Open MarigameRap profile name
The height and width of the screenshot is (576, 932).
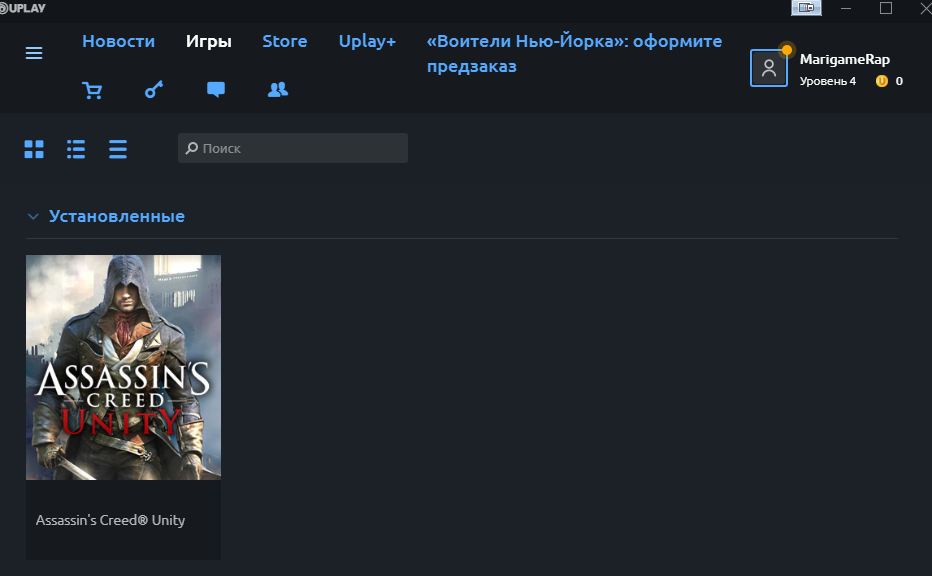(x=845, y=59)
